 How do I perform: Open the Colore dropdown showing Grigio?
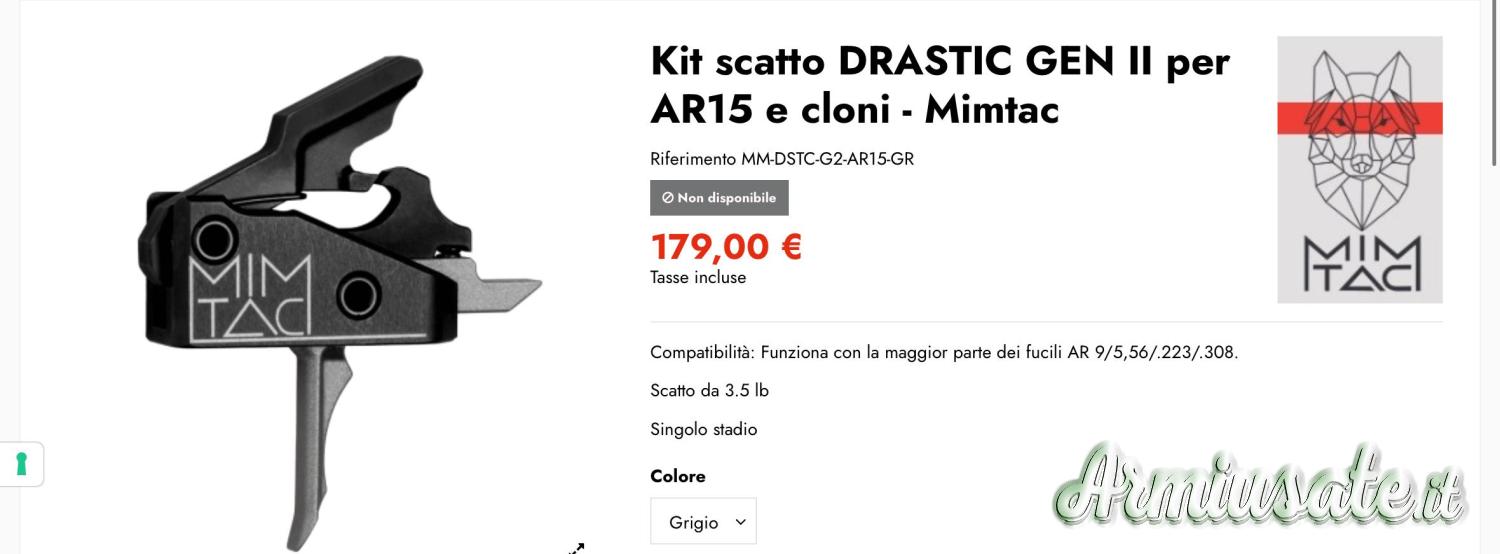tap(703, 522)
